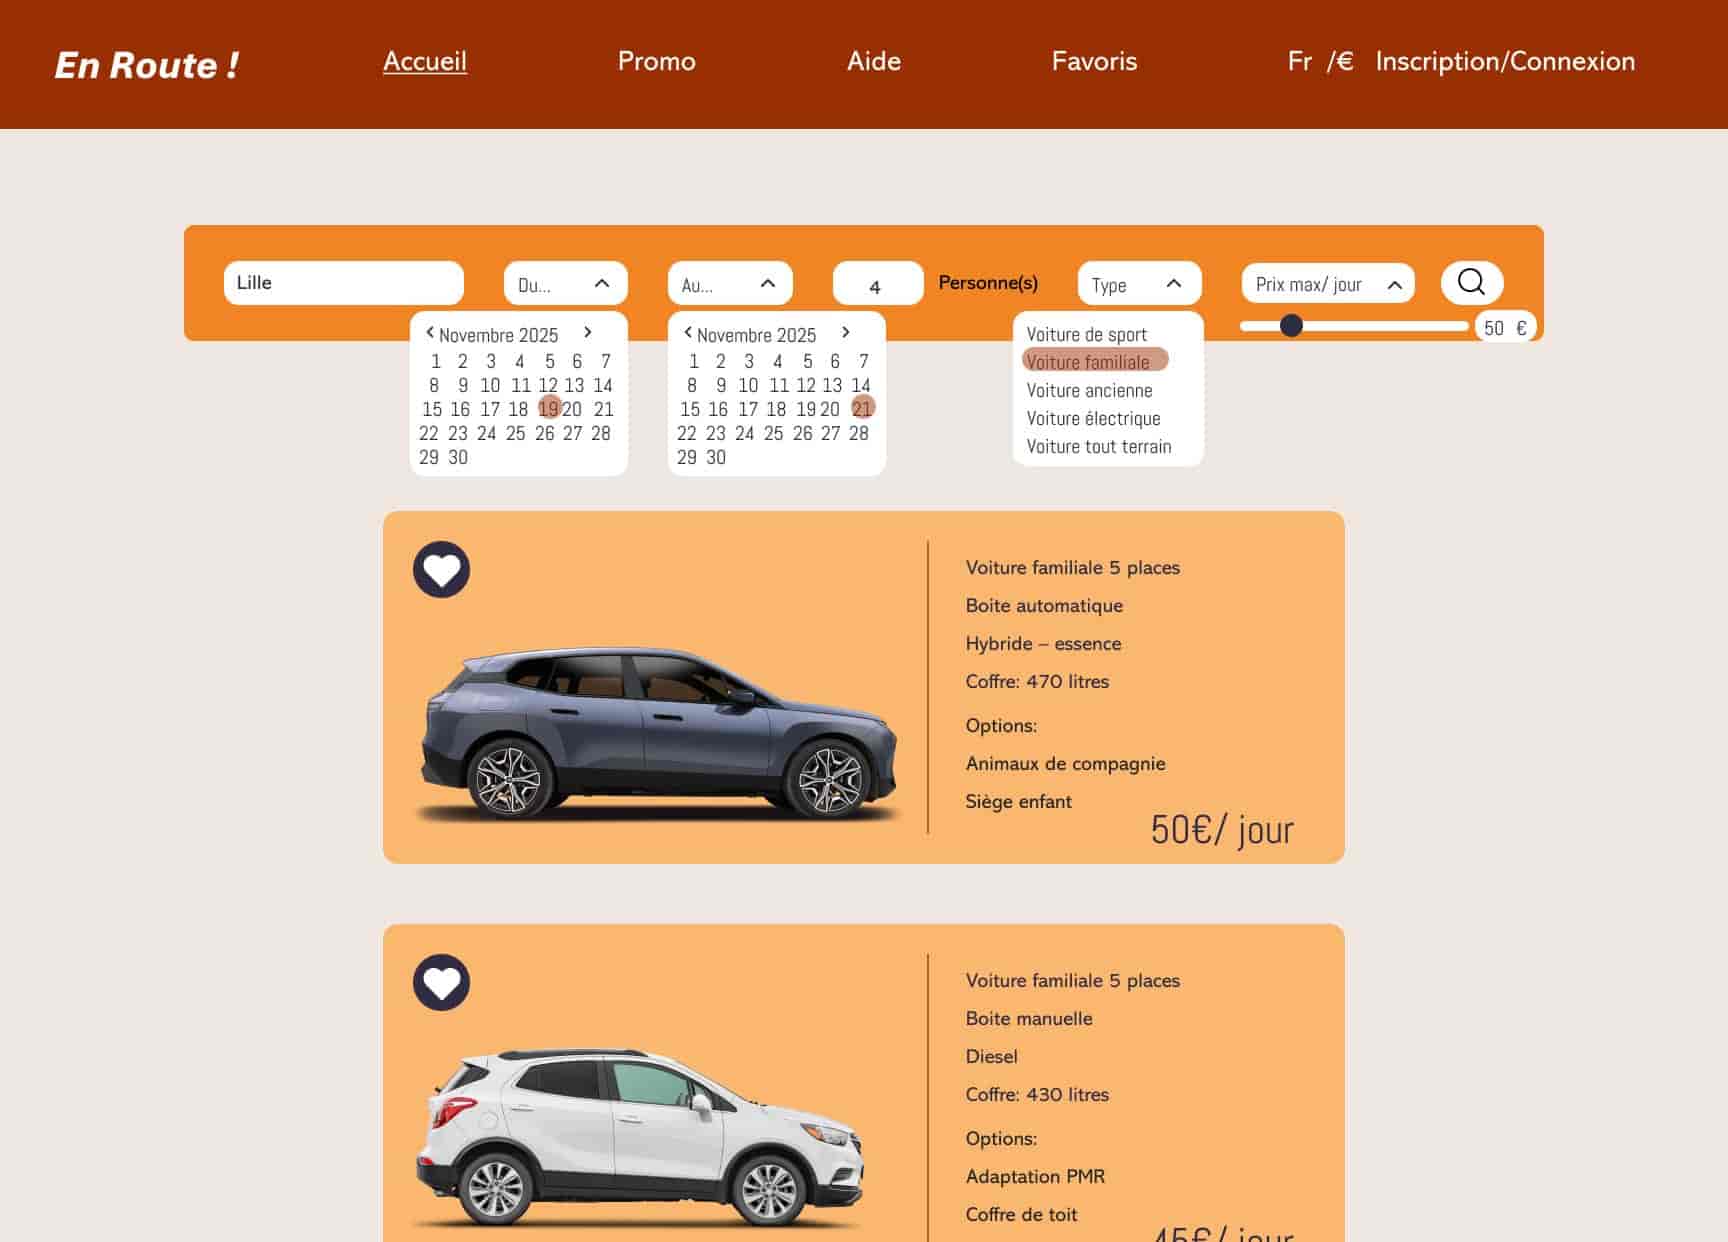Image resolution: width=1728 pixels, height=1242 pixels.
Task: Toggle the favorite heart on the white SUV card
Action: (441, 982)
